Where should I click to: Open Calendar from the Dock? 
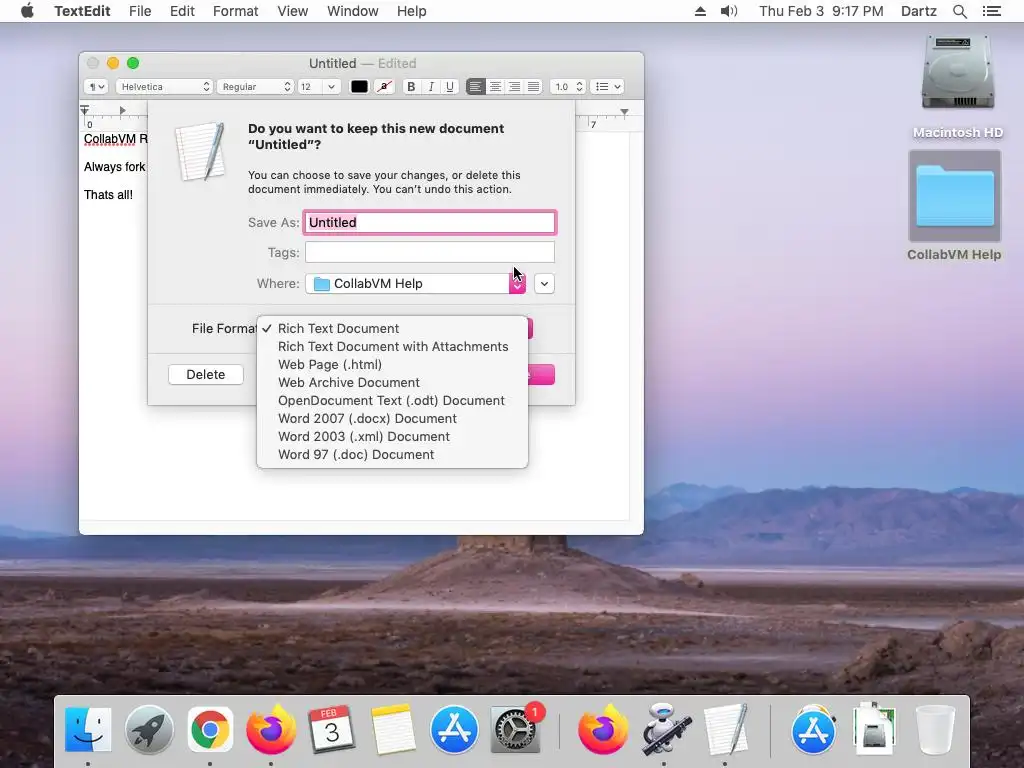coord(332,729)
